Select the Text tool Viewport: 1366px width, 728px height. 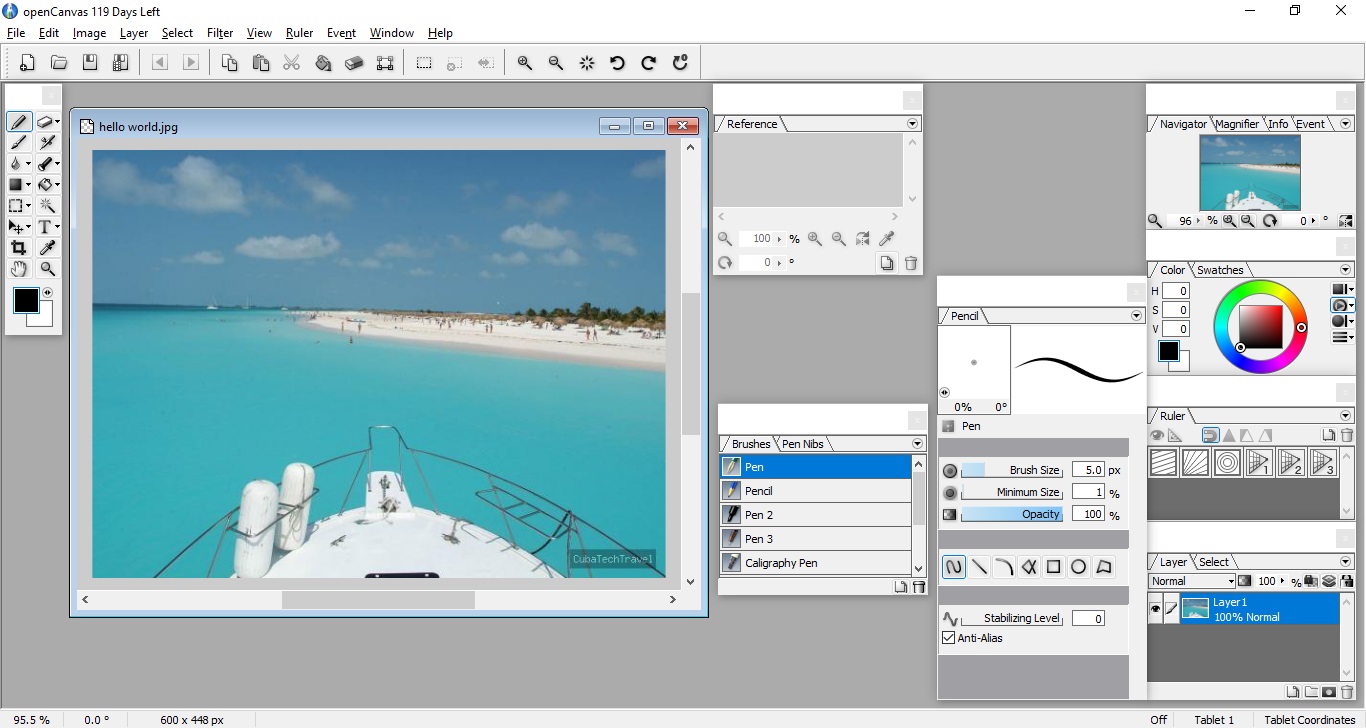point(47,227)
